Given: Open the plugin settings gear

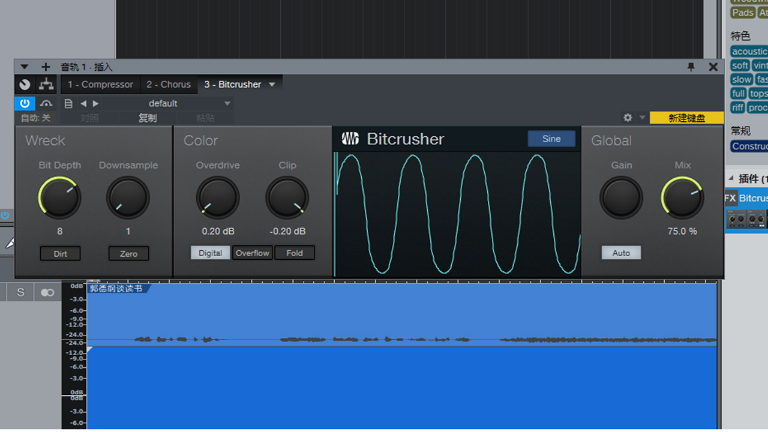Looking at the screenshot, I should pos(627,118).
